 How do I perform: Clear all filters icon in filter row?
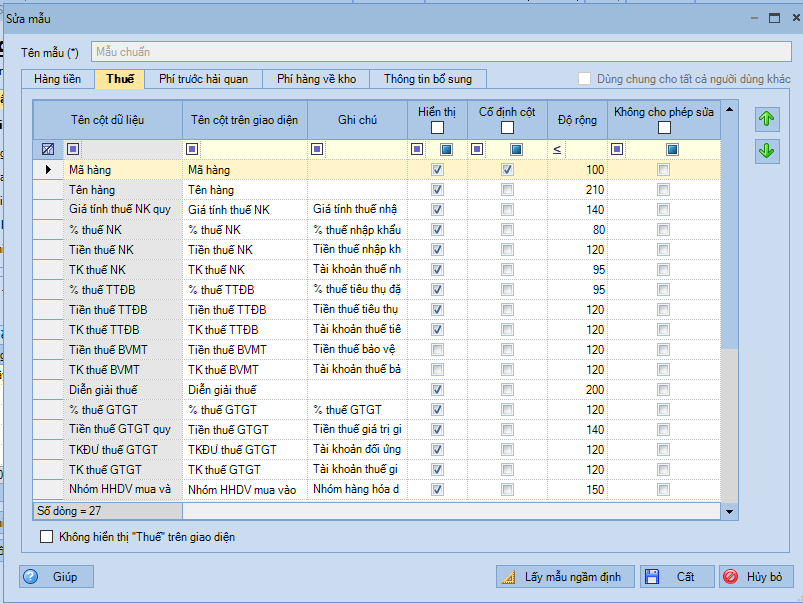pos(48,149)
